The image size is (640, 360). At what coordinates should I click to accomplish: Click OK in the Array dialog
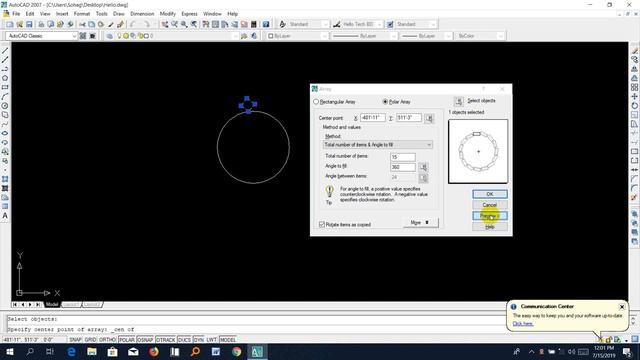(x=490, y=194)
